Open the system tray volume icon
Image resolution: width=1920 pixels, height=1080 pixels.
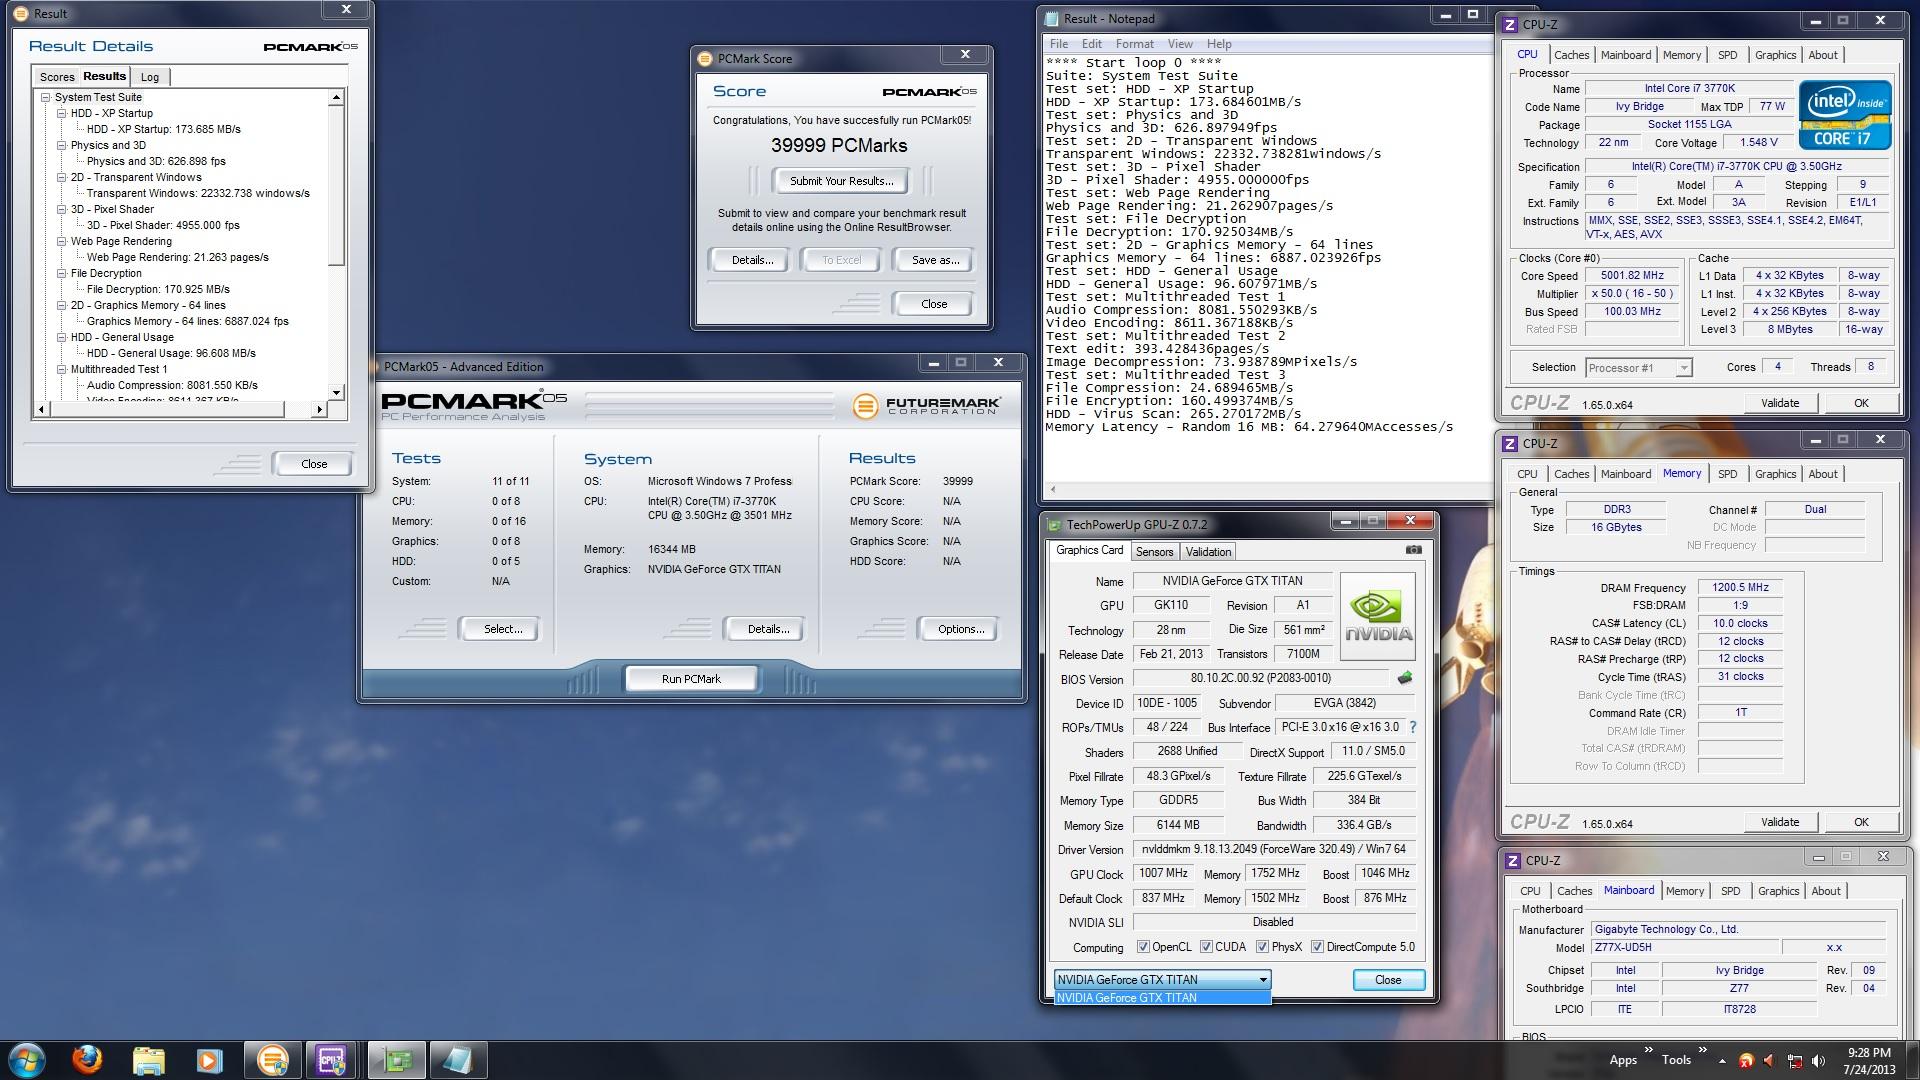pyautogui.click(x=1818, y=1060)
